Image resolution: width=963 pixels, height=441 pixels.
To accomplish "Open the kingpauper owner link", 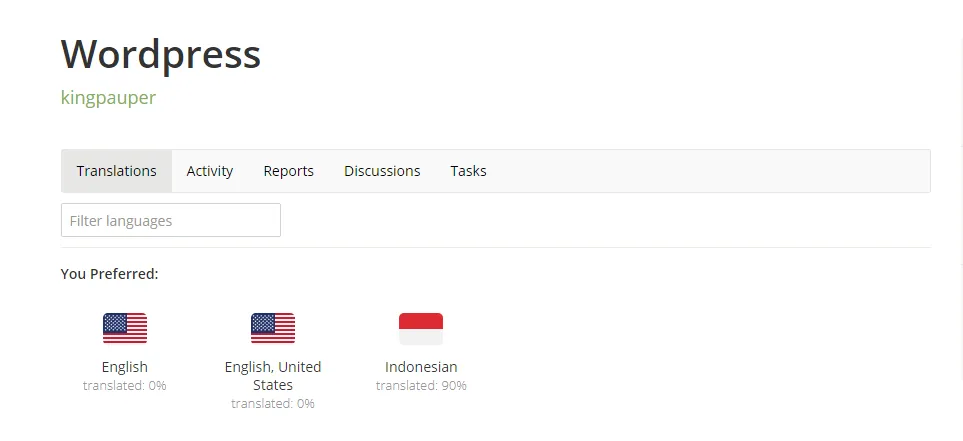I will click(x=108, y=98).
